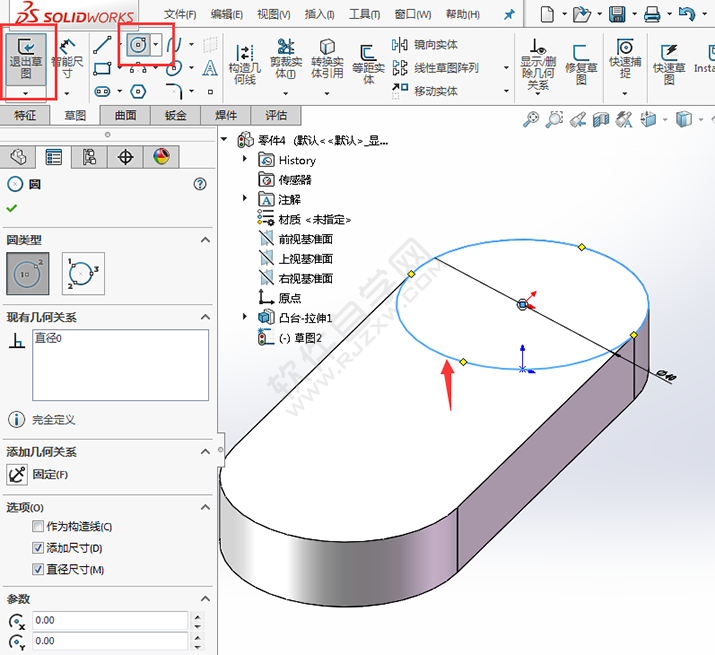Image resolution: width=715 pixels, height=655 pixels.
Task: Open the 帮助(H) menu
Action: coord(462,15)
